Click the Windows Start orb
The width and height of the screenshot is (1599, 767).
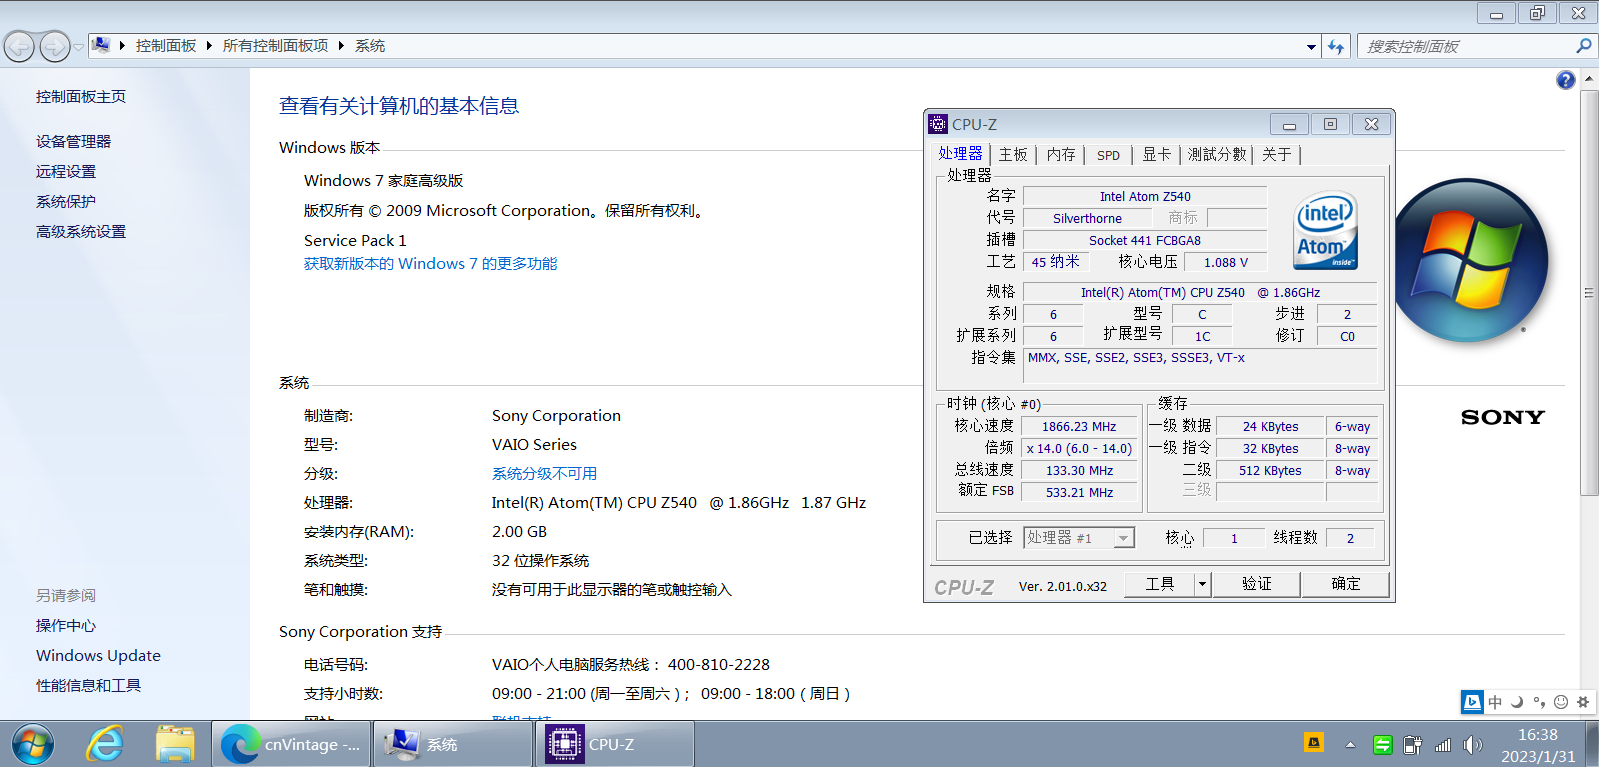tap(33, 744)
